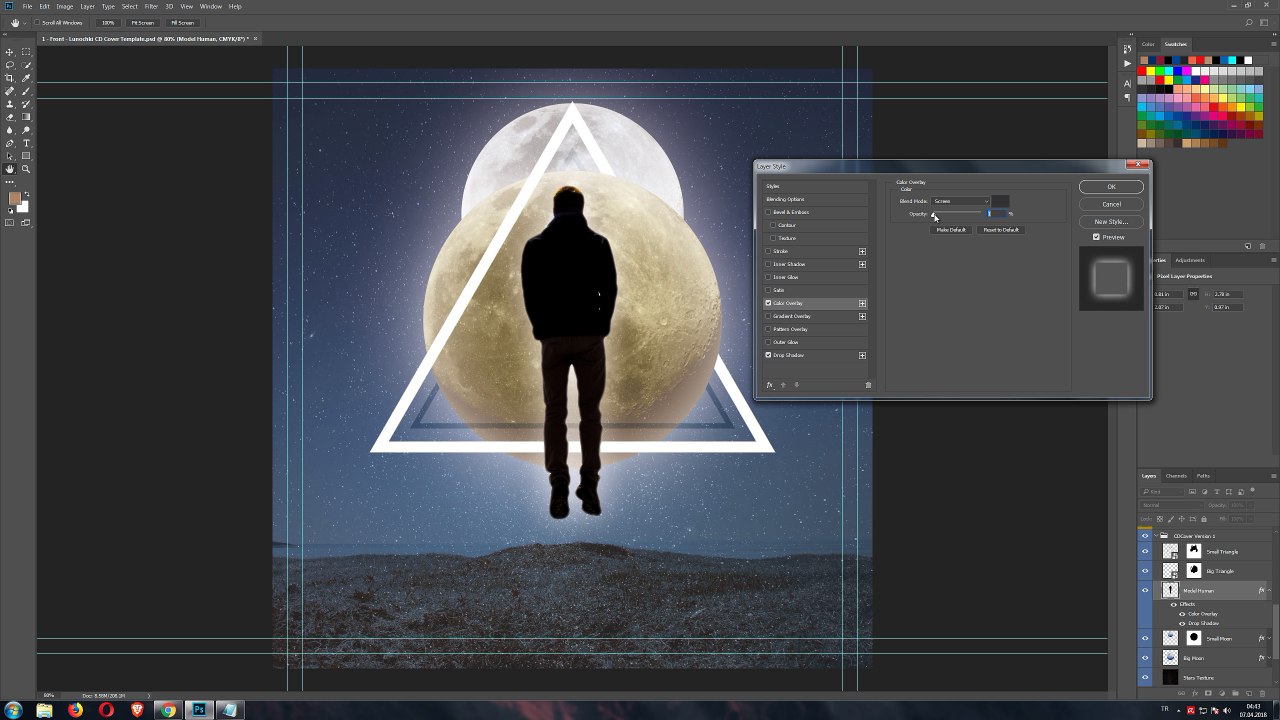This screenshot has width=1280, height=720.
Task: Select the Rectangular Marquee tool
Action: tap(26, 52)
